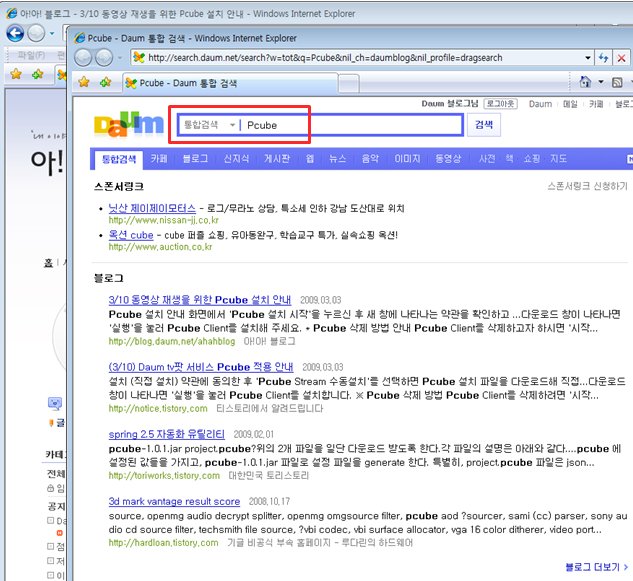The width and height of the screenshot is (633, 581).
Task: Click the Add to Favorites icon in the rear blog window
Action: 38,74
